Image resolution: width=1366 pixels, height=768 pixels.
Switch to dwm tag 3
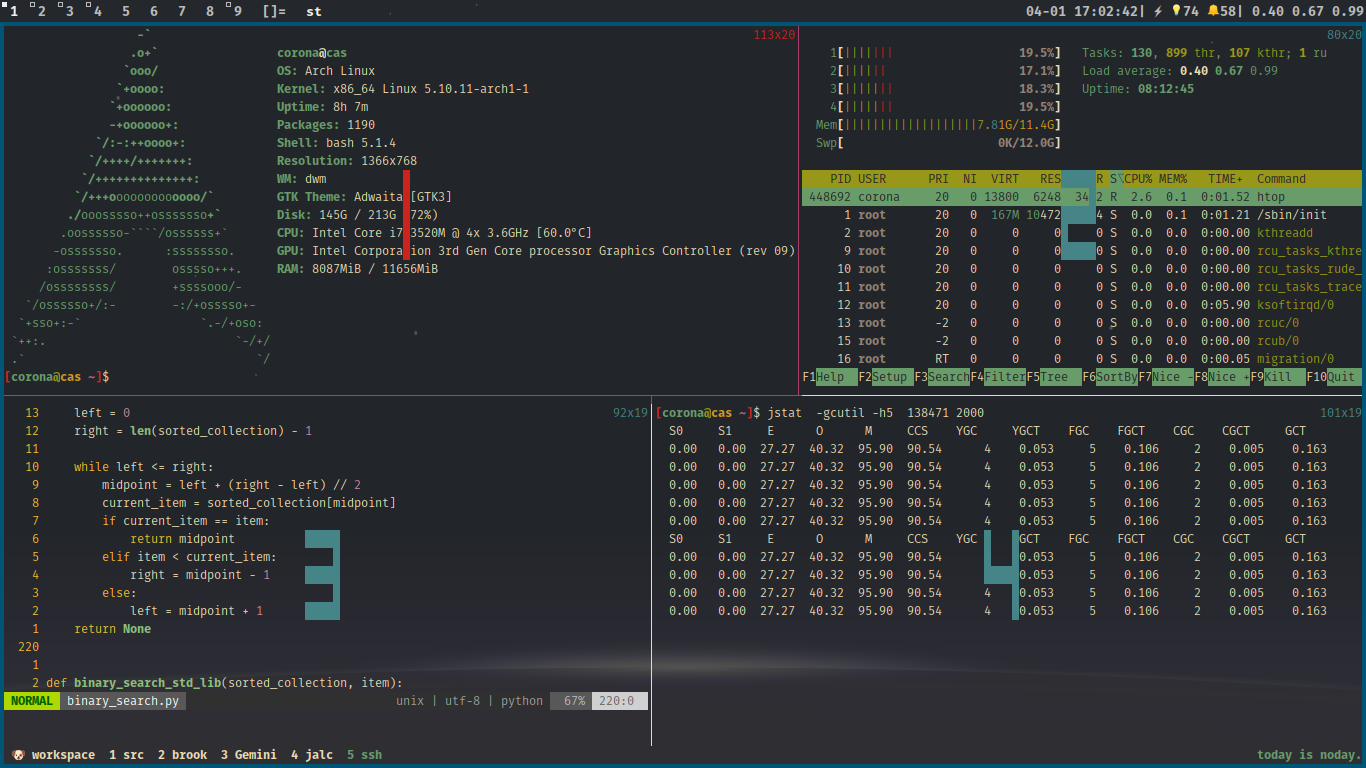69,11
